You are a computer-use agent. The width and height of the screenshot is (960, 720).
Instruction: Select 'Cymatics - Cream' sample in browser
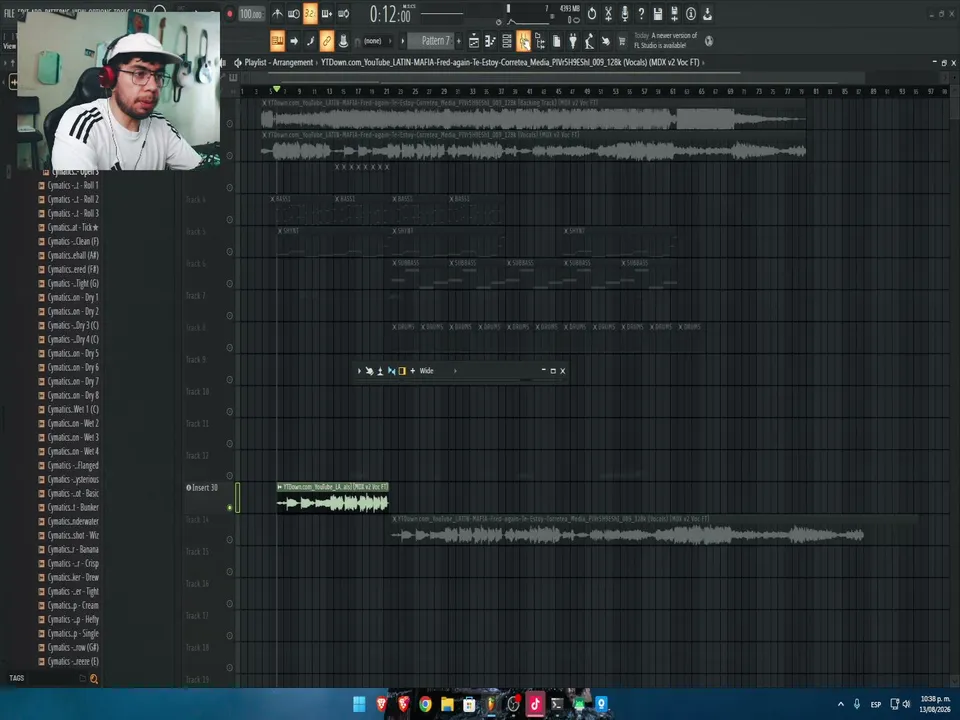click(x=73, y=606)
